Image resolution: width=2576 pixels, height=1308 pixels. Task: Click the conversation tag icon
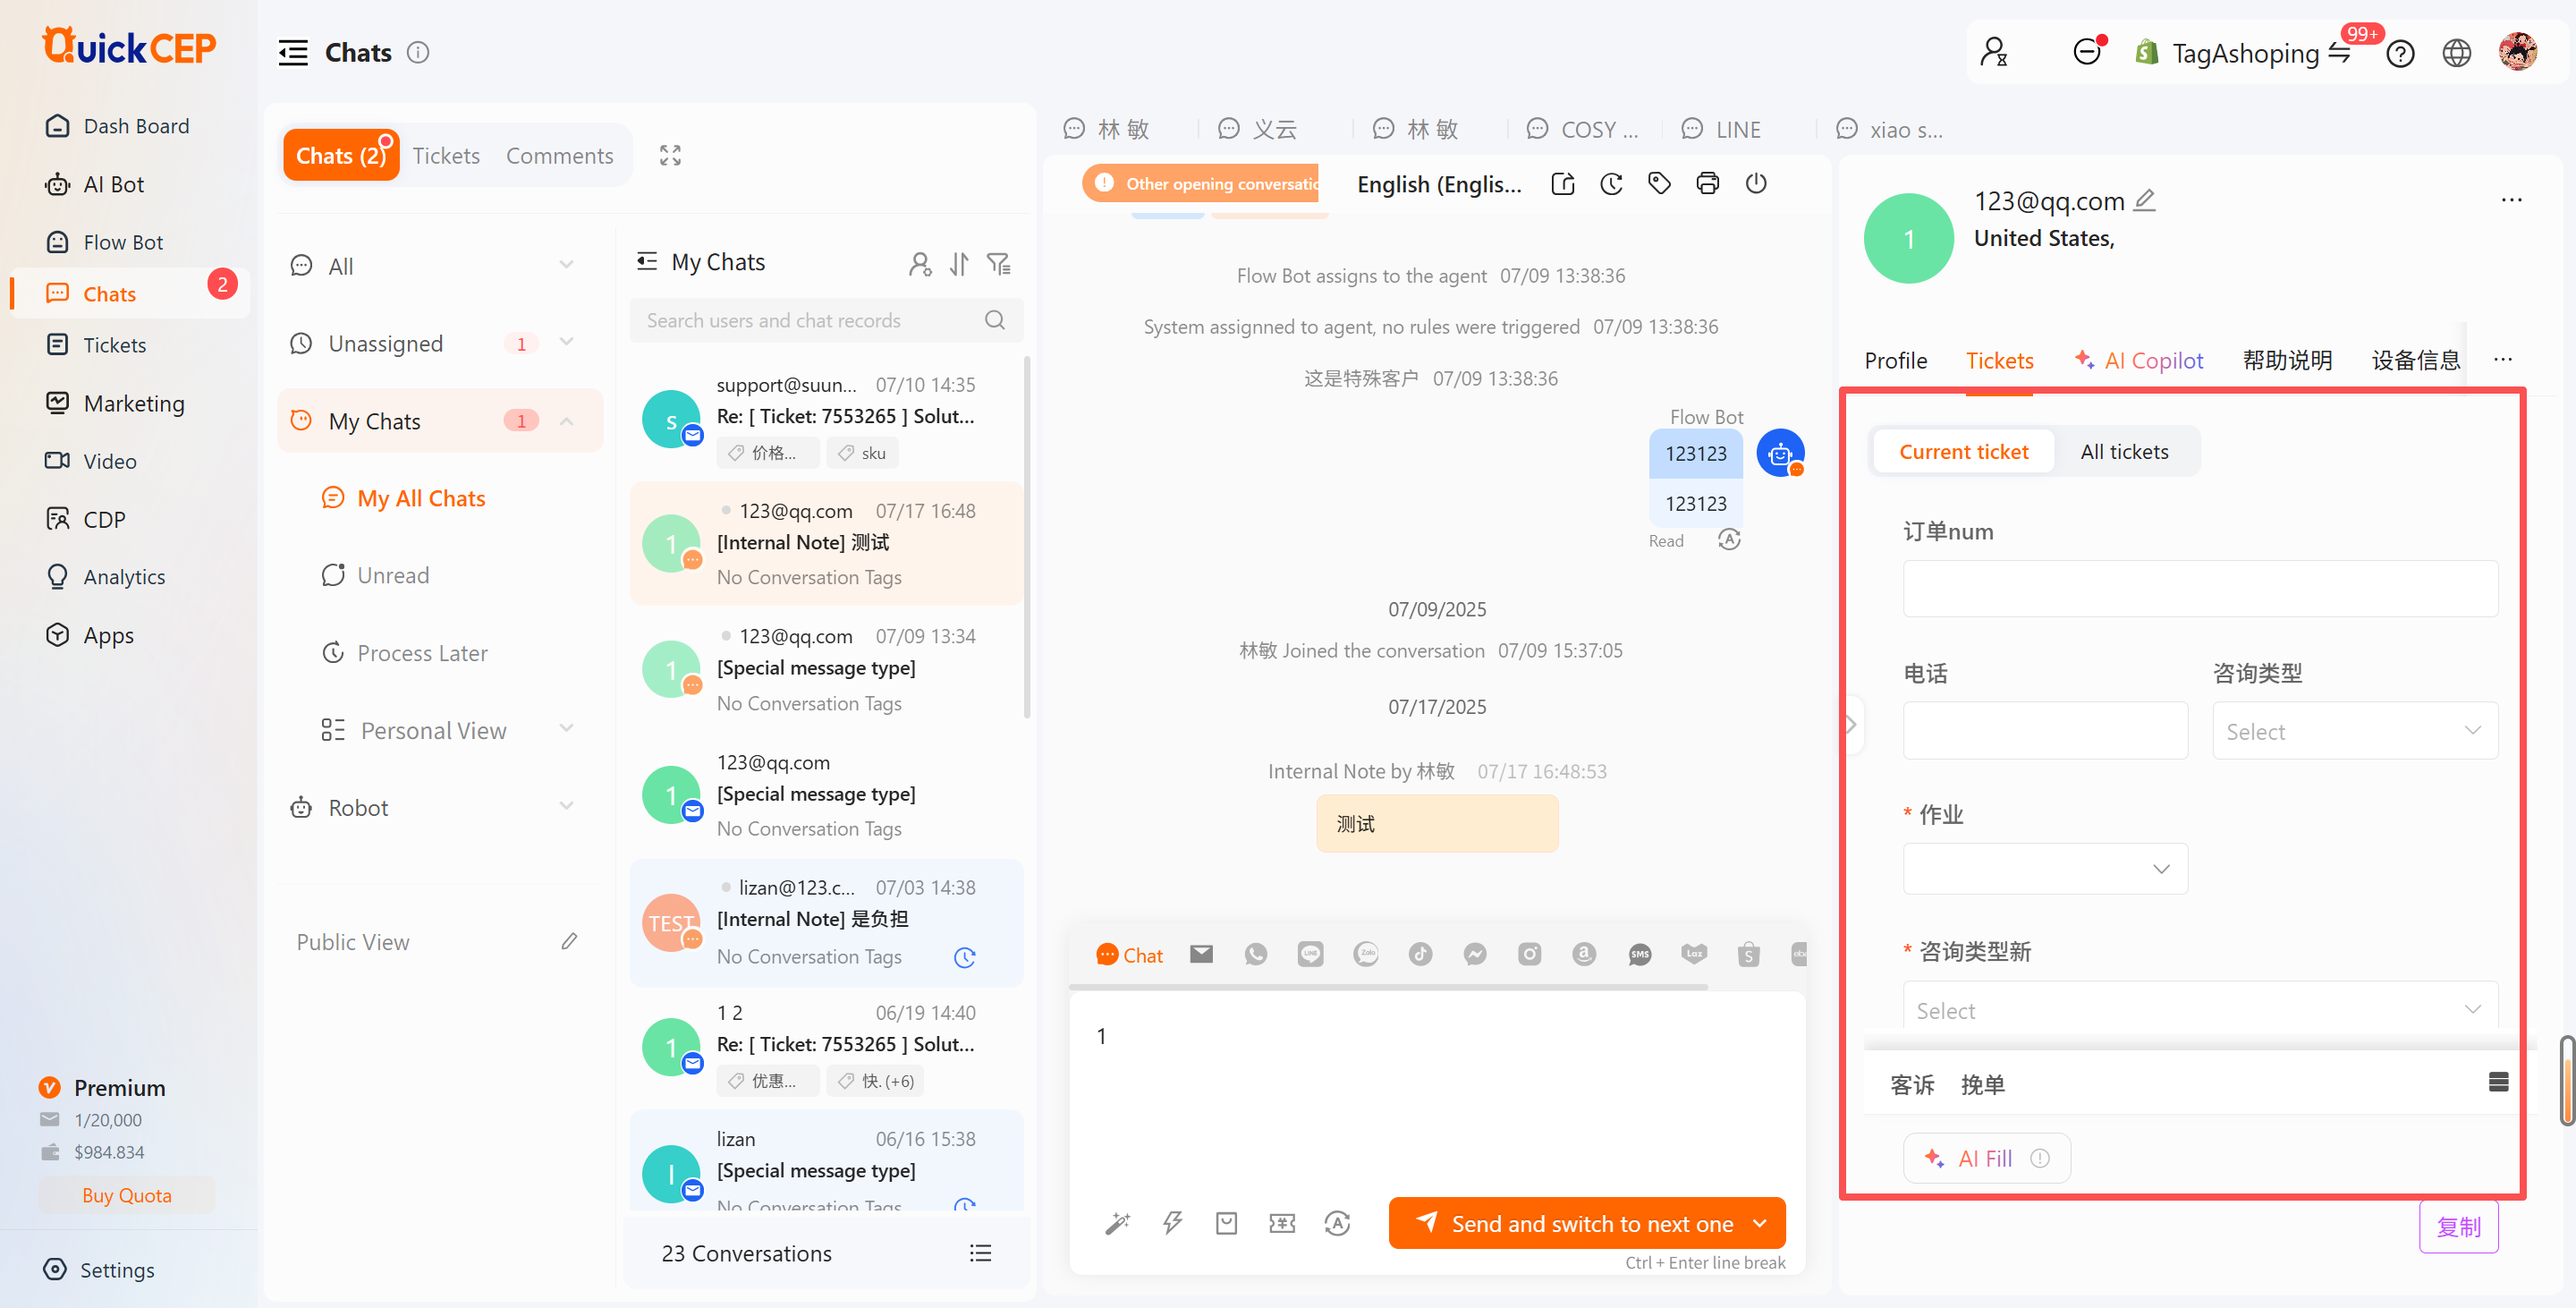1659,184
